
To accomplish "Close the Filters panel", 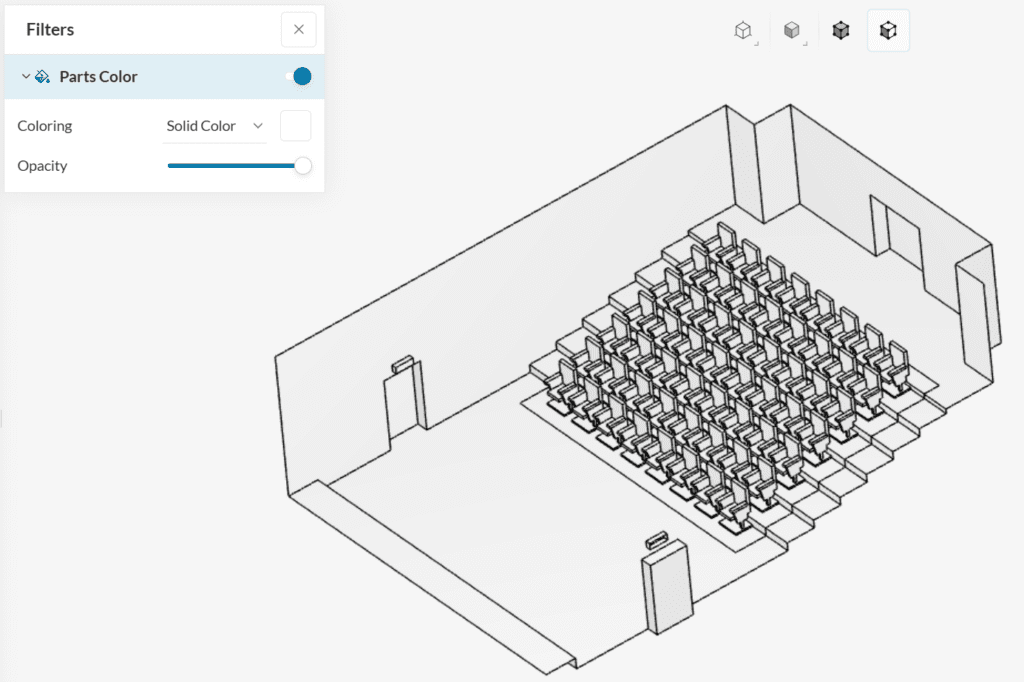I will click(299, 30).
